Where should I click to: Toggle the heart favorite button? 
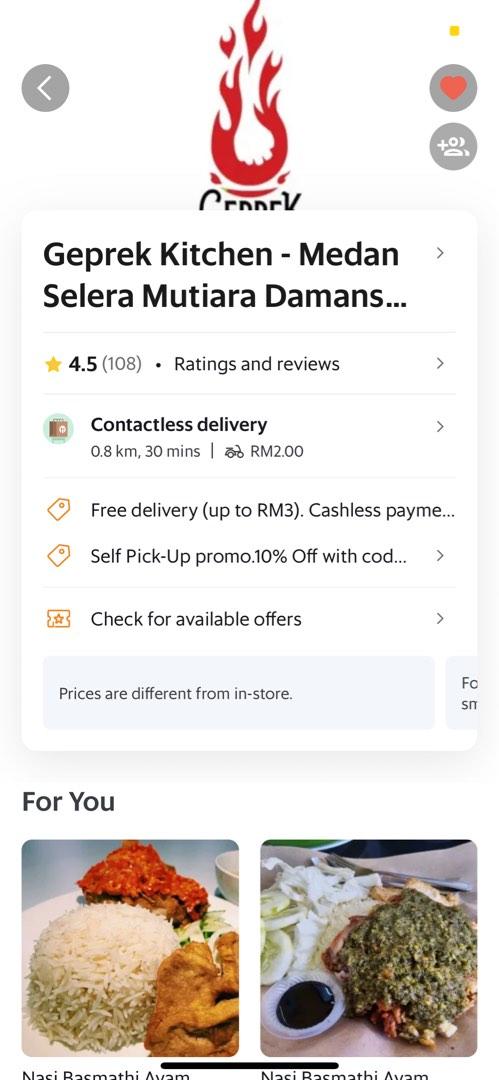pyautogui.click(x=453, y=88)
